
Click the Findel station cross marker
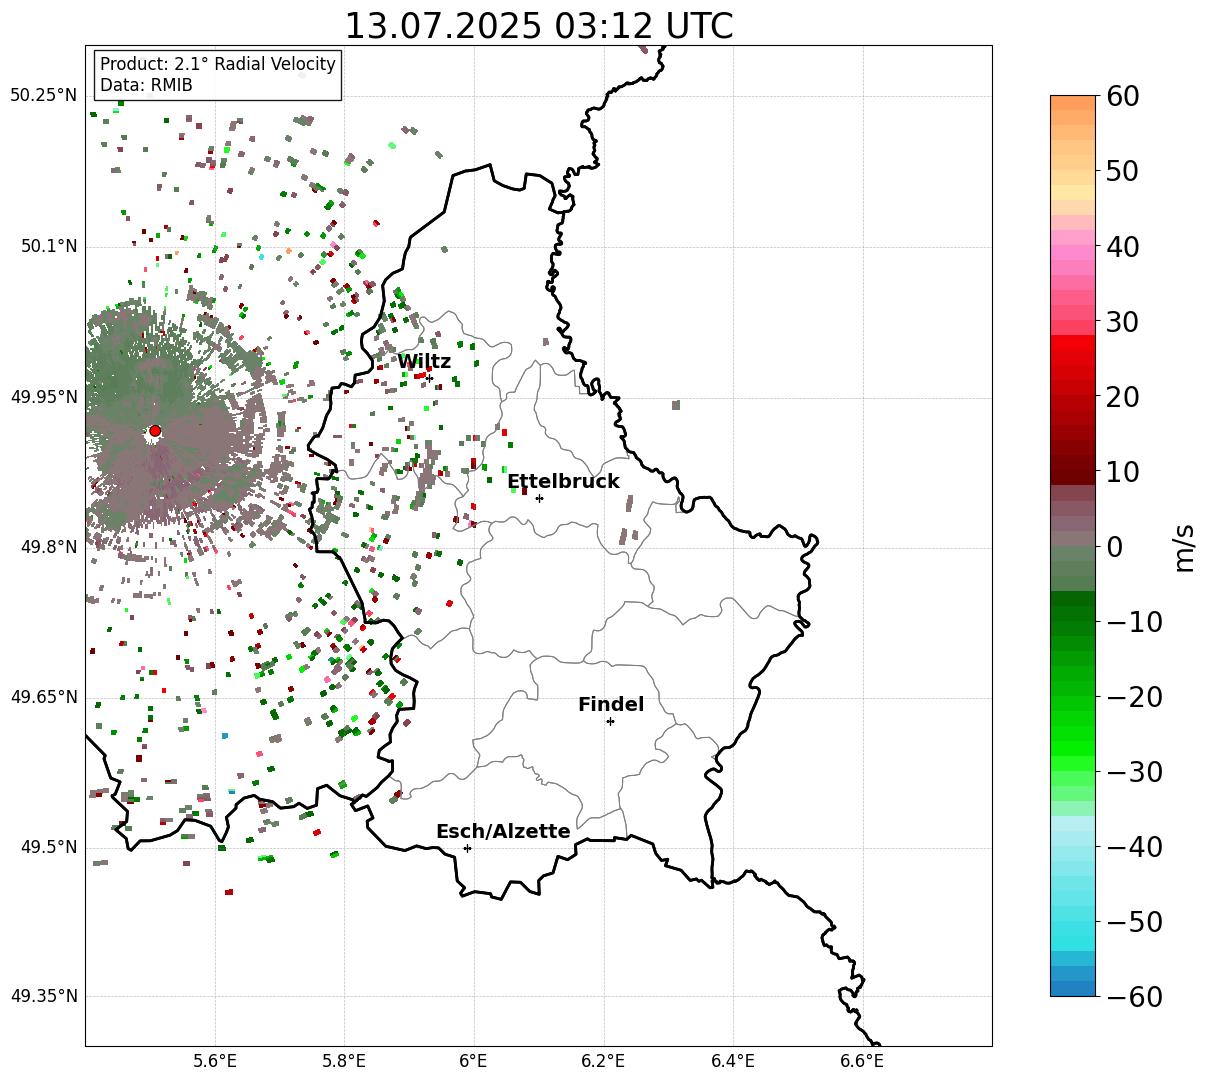[610, 721]
